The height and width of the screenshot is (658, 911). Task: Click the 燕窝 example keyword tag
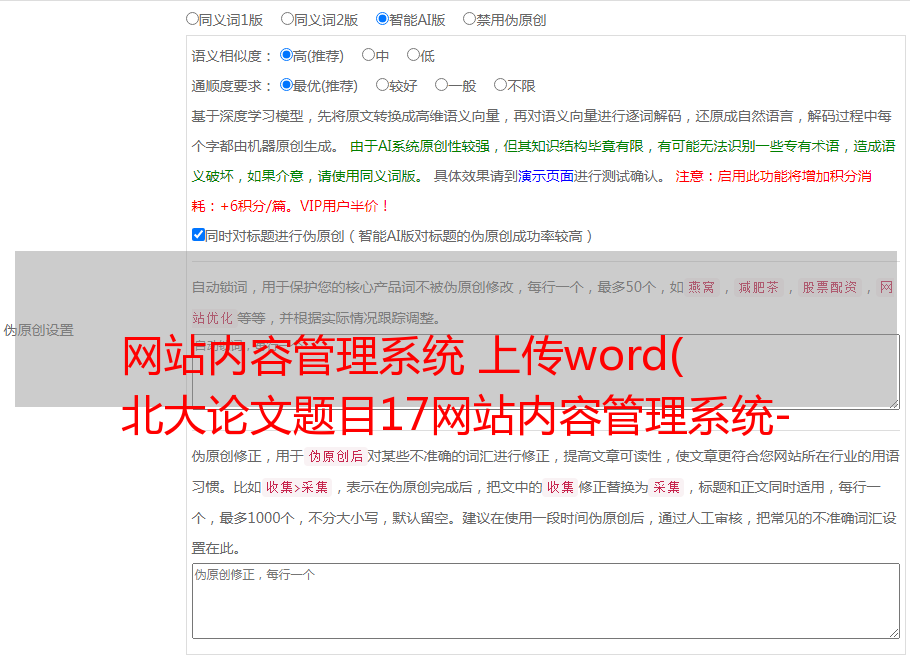(x=702, y=287)
